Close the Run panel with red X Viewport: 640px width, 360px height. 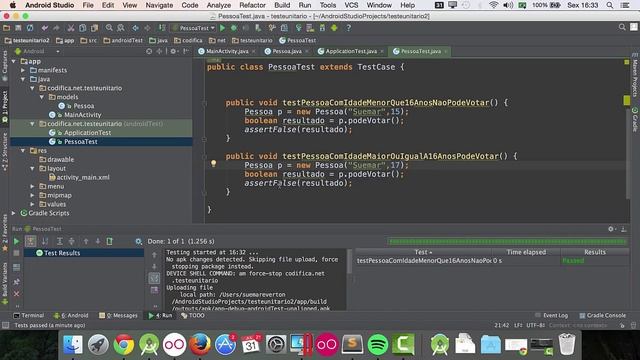click(16, 293)
